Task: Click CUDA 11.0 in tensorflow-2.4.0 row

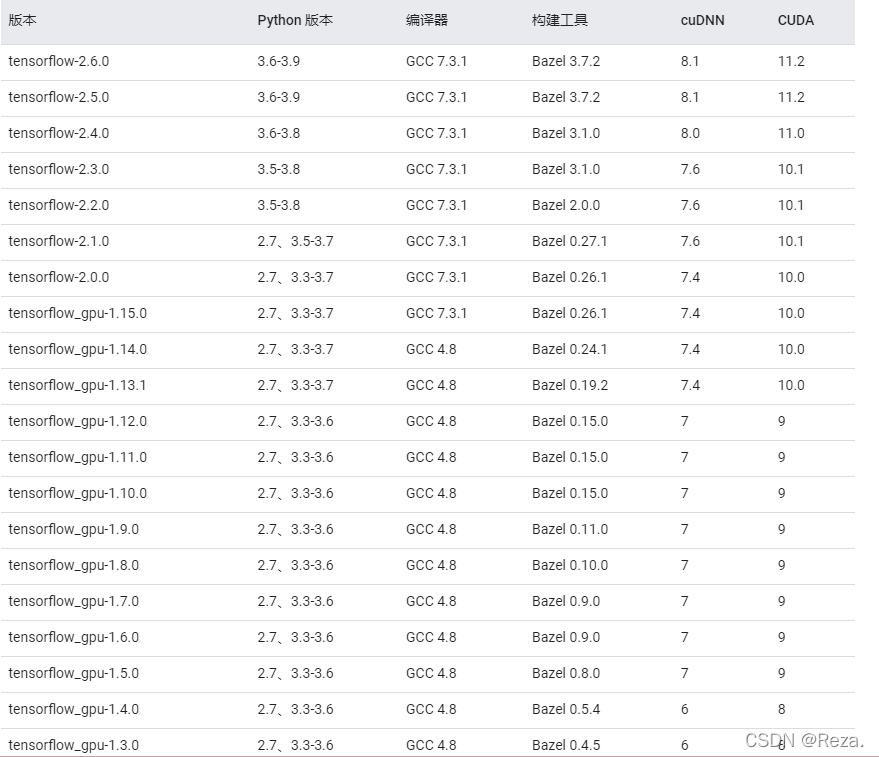Action: pos(791,133)
